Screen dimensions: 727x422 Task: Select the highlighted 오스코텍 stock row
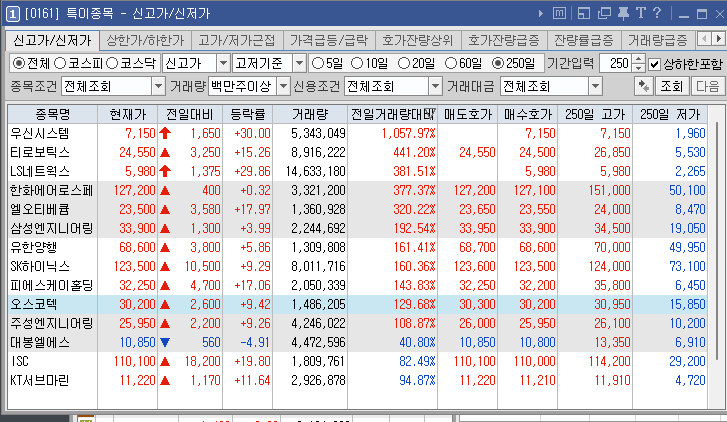pyautogui.click(x=357, y=305)
